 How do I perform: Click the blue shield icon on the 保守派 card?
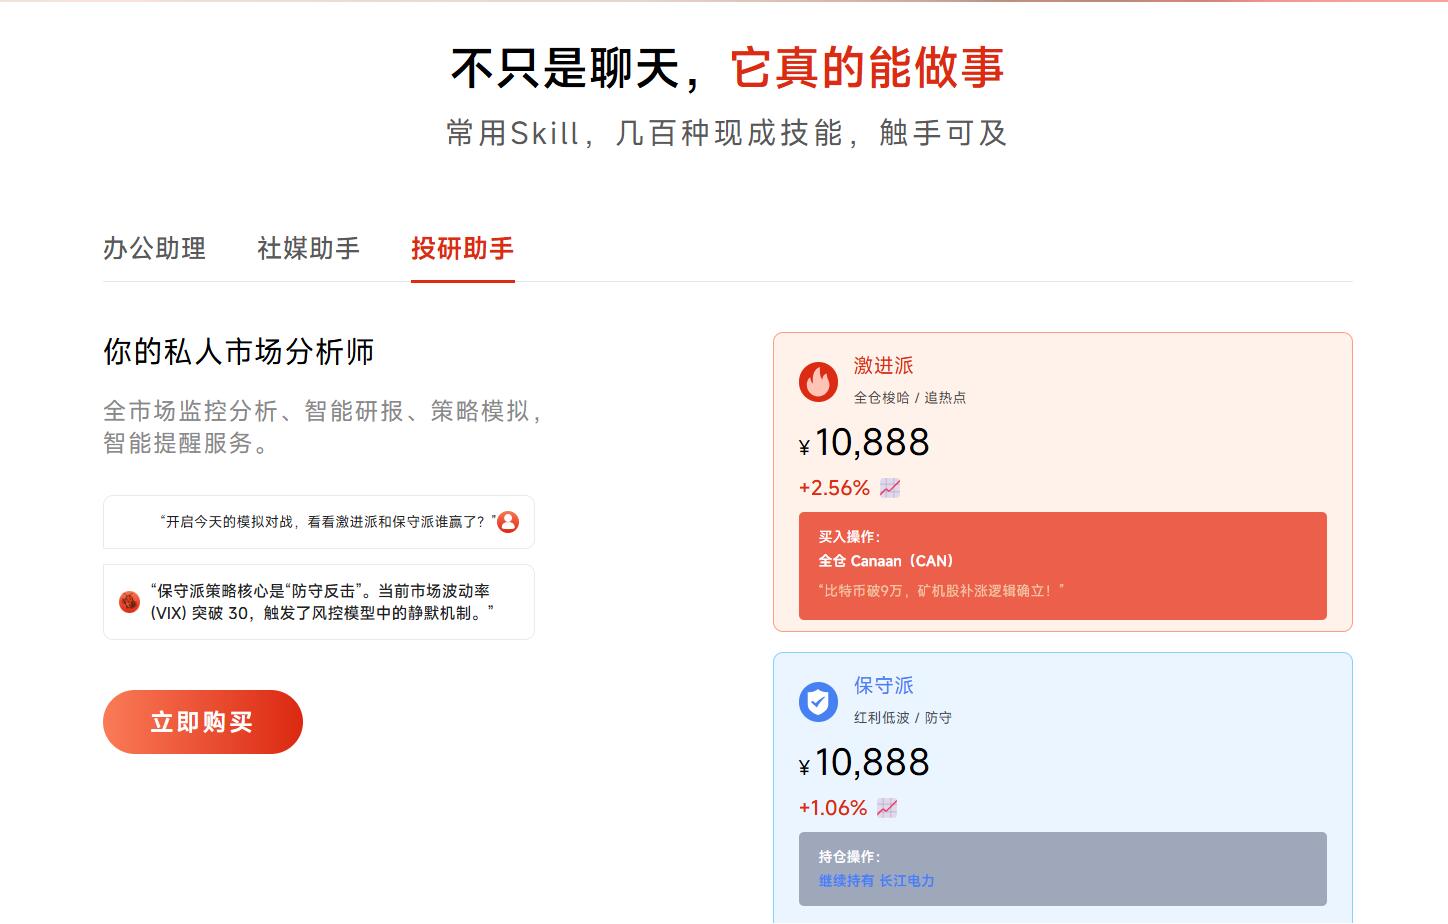tap(818, 702)
